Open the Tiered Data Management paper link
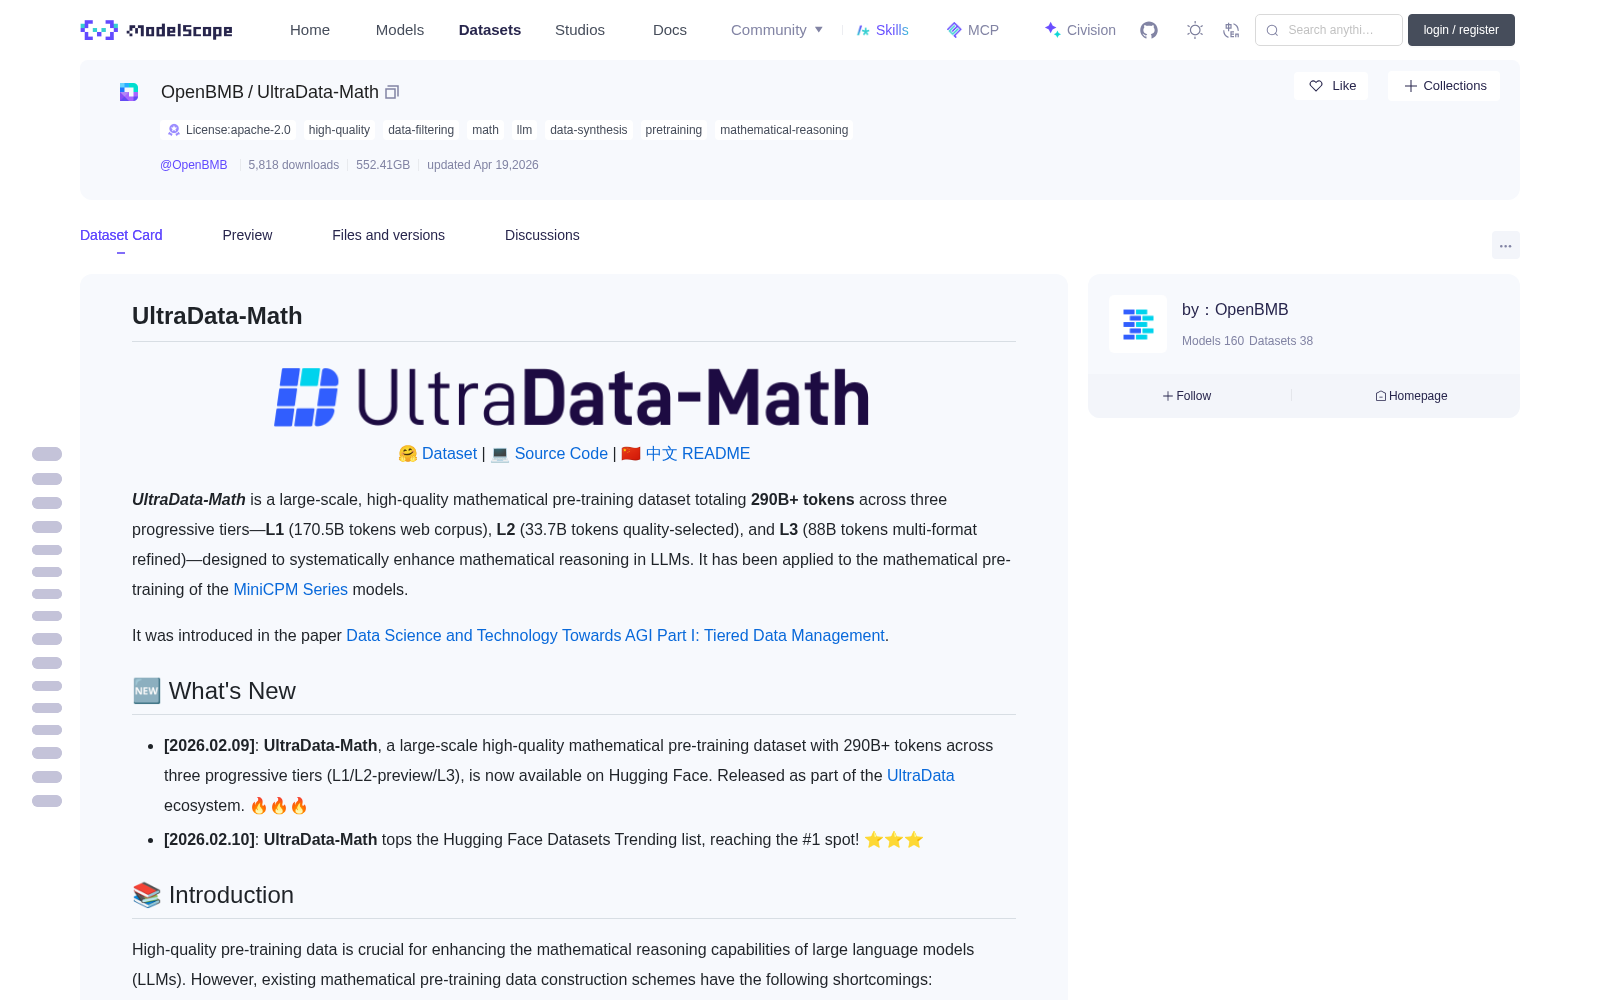 coord(615,635)
